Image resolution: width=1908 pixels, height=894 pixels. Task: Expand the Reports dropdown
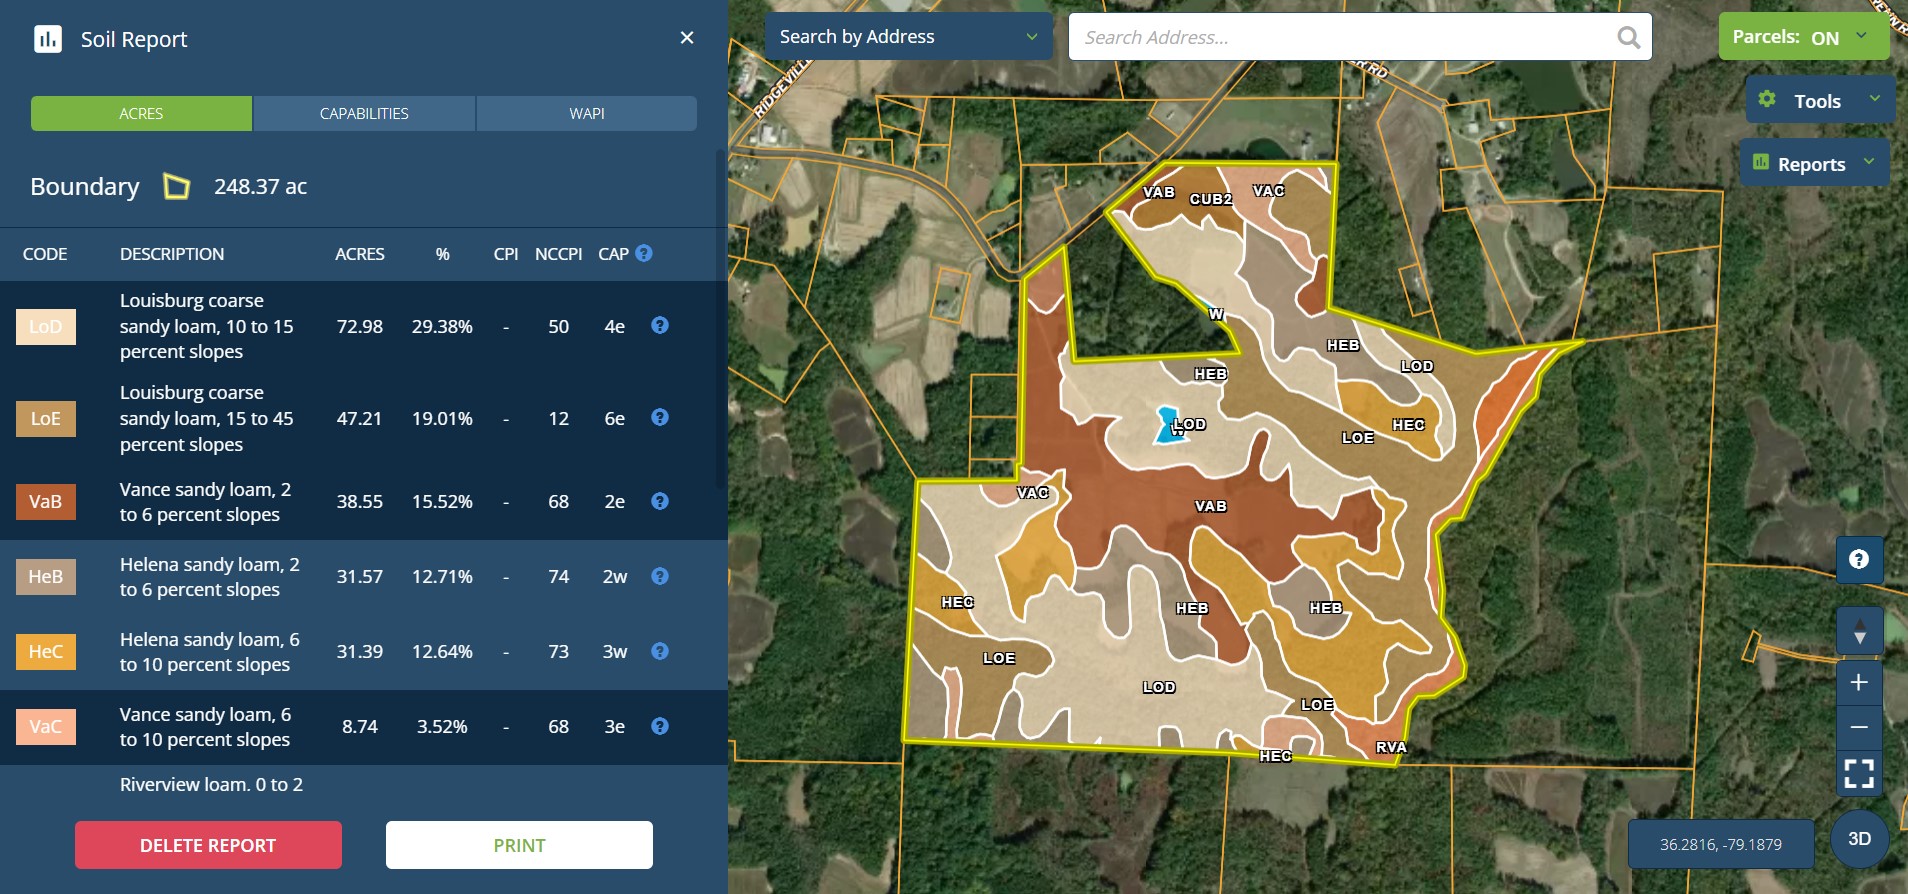tap(1814, 164)
